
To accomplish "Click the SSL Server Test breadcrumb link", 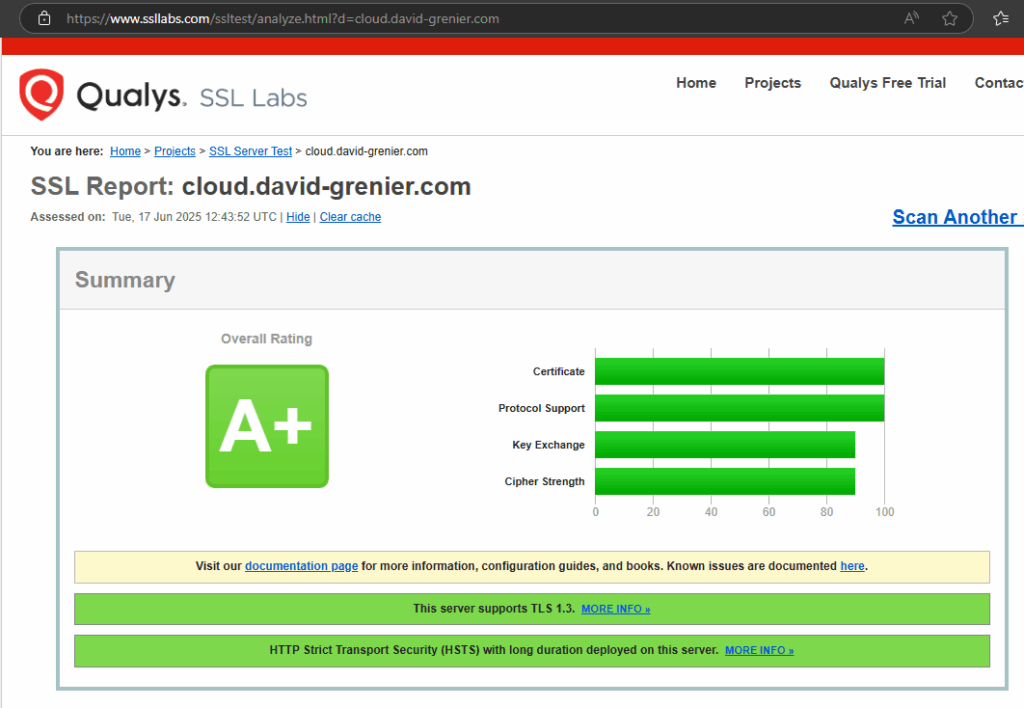I will click(250, 151).
